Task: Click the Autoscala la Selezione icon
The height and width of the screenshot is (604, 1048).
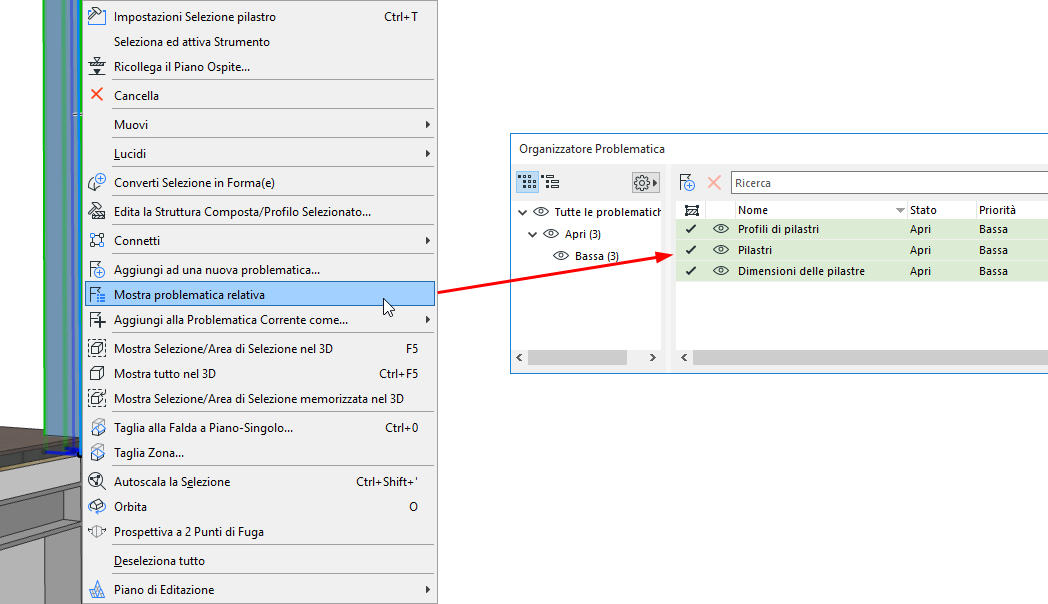Action: tap(97, 481)
